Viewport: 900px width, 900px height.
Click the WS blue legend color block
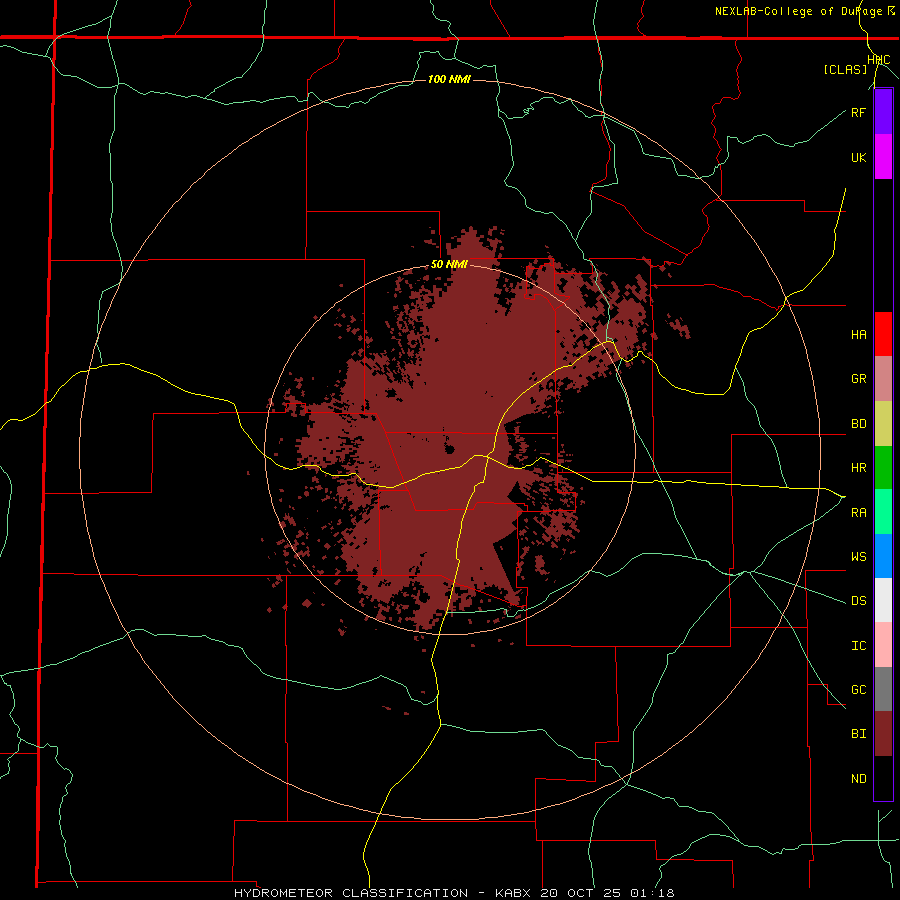pyautogui.click(x=883, y=556)
